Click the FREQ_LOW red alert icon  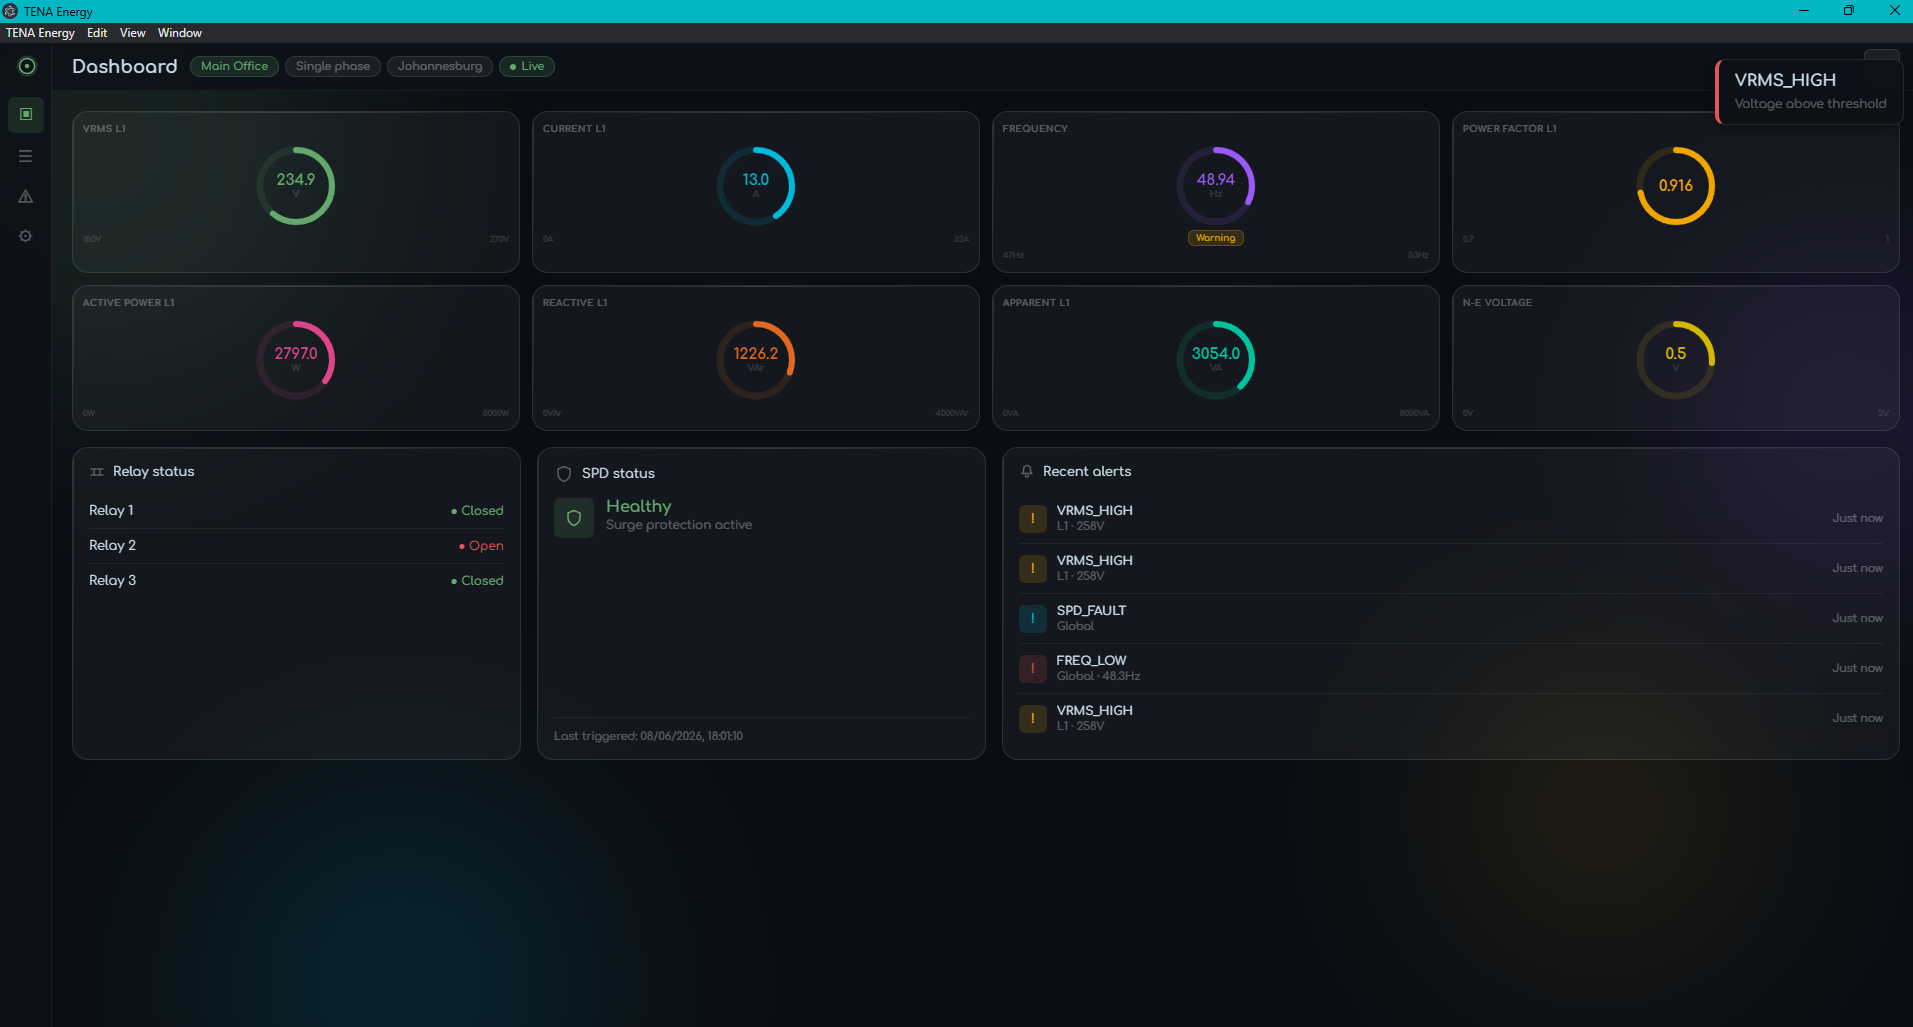[x=1033, y=668]
